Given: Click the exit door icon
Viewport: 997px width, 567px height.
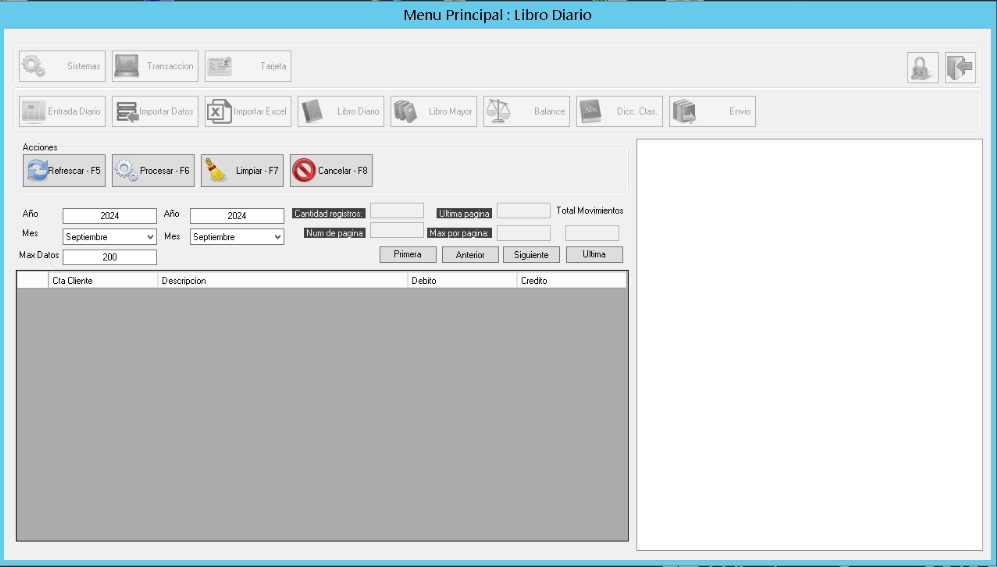Looking at the screenshot, I should coord(958,66).
